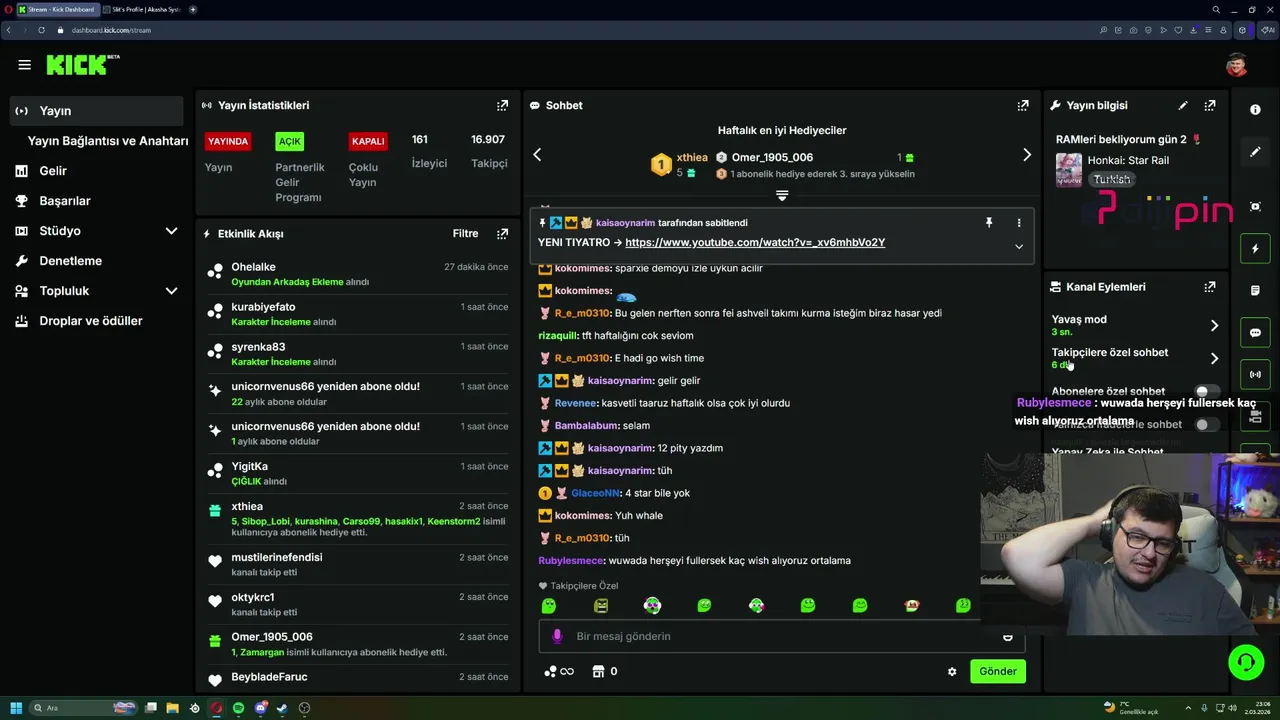Viewport: 1280px width, 720px height.
Task: Click in the Bir mesaj gönderin field
Action: point(780,636)
